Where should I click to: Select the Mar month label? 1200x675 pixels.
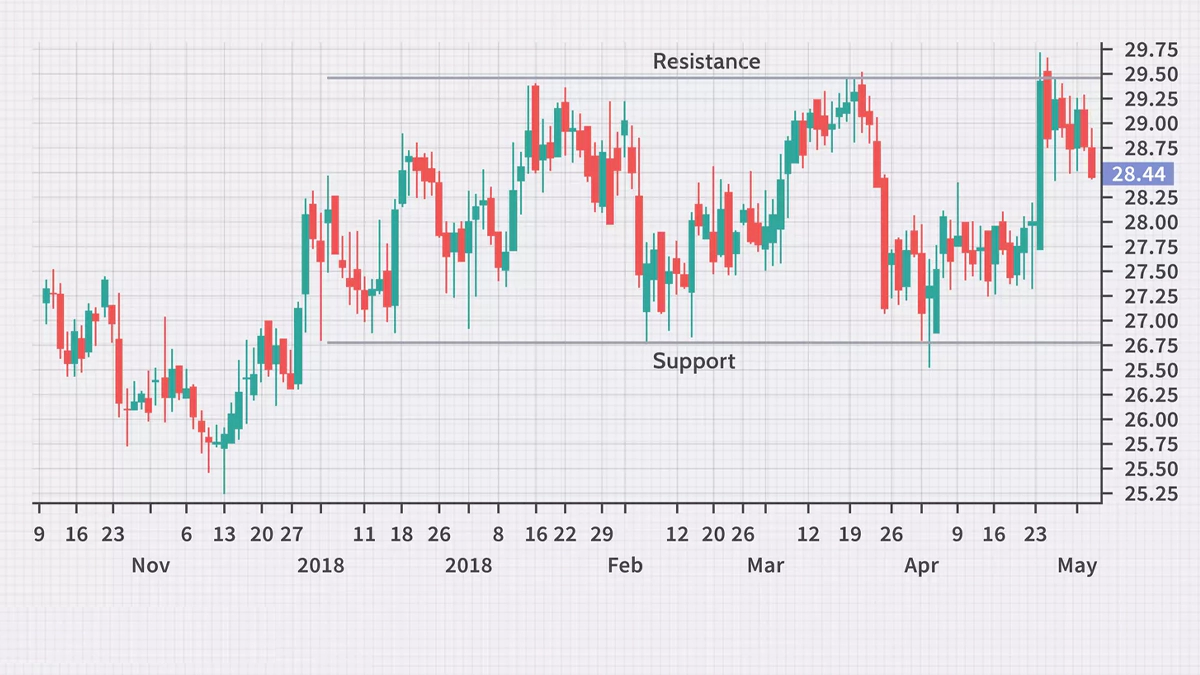(x=765, y=565)
